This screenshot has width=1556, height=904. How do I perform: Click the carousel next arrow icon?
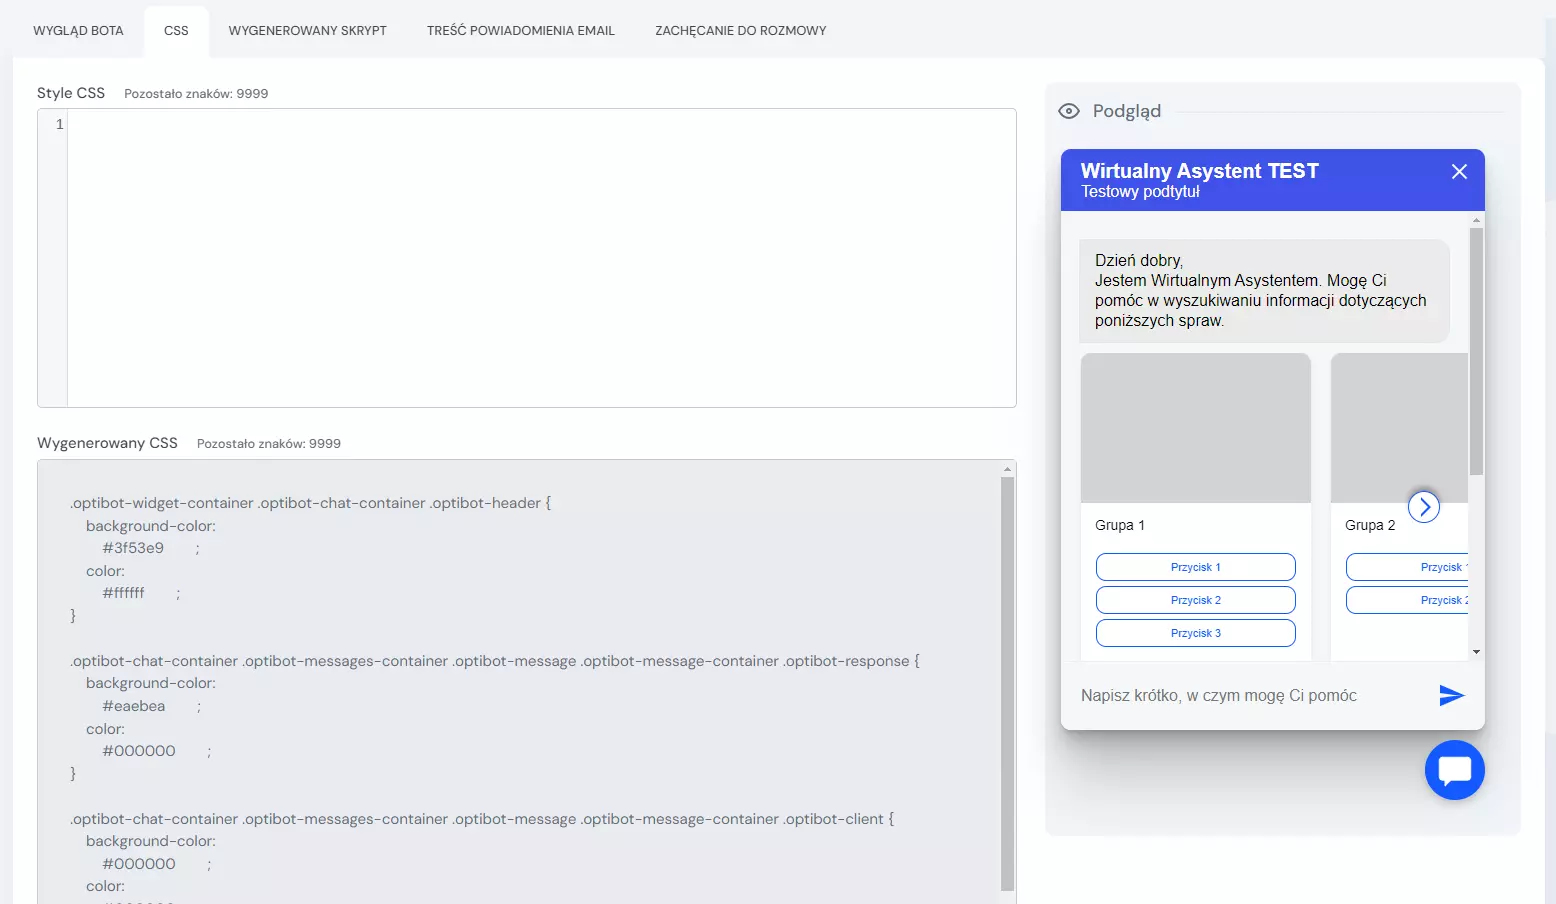1424,507
